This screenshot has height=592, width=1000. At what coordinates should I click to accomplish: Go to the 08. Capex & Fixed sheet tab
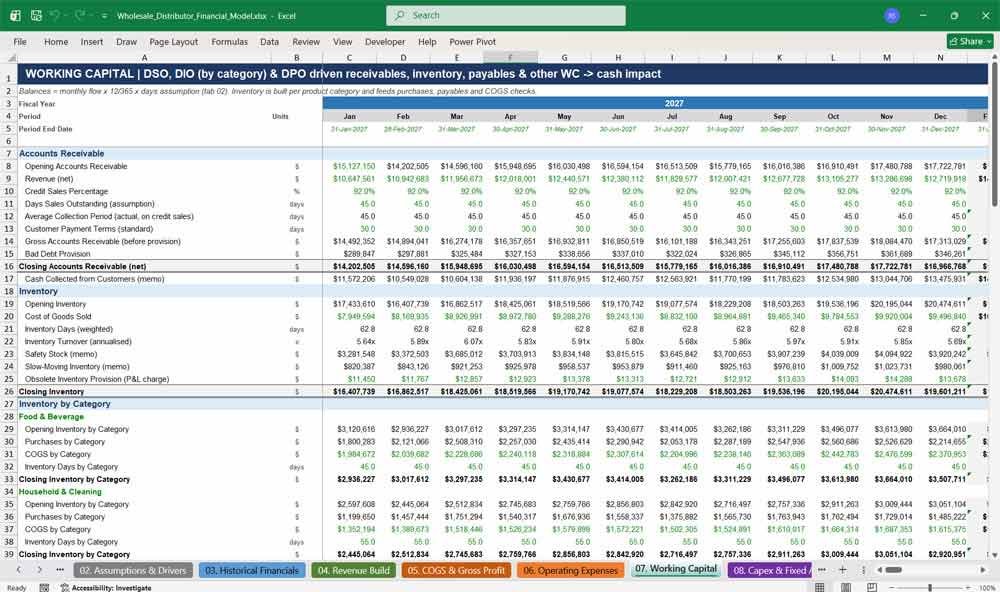pyautogui.click(x=770, y=570)
